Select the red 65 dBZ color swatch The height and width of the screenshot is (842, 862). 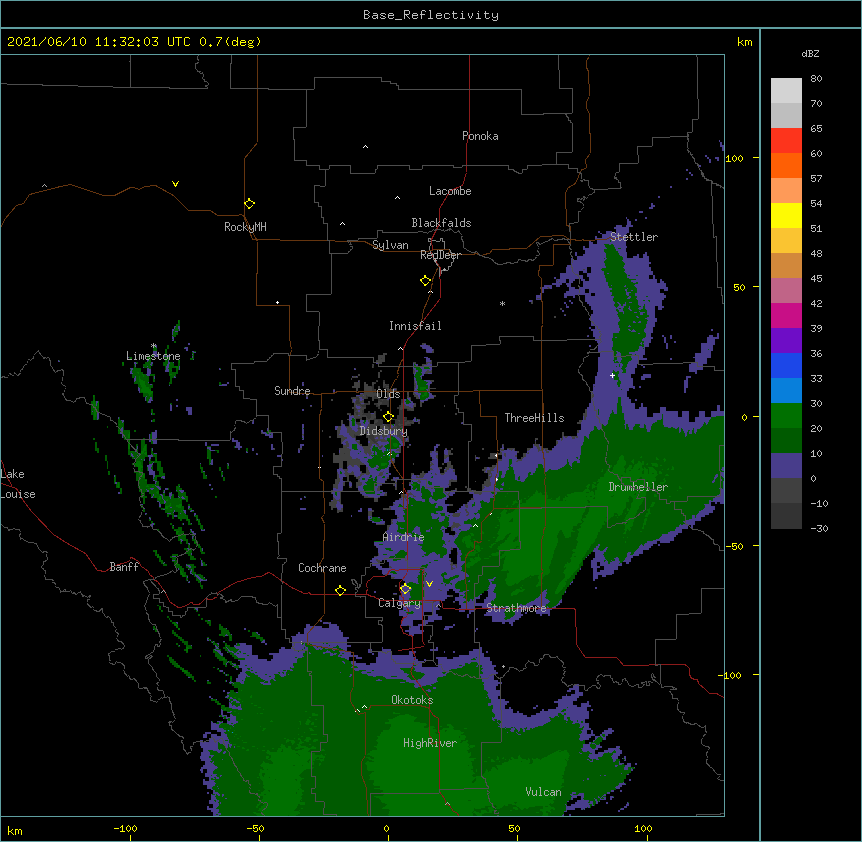786,141
